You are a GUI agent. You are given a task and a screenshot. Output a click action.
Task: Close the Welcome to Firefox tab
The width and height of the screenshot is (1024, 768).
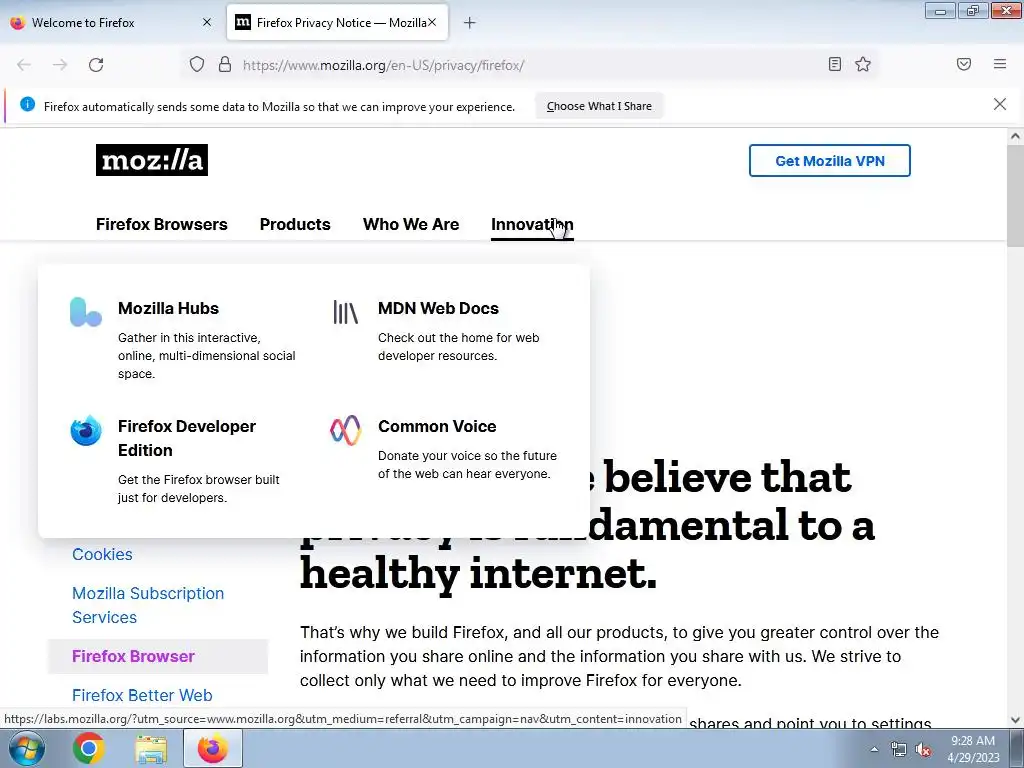click(x=207, y=22)
